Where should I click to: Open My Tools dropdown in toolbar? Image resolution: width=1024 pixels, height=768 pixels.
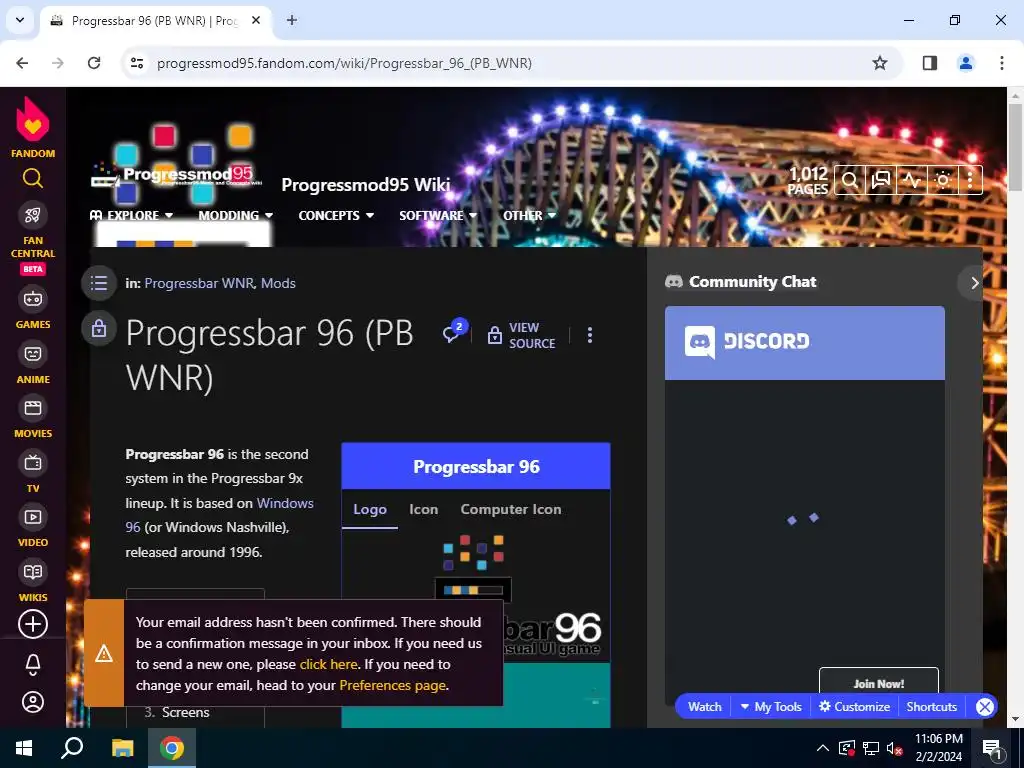[x=771, y=707]
